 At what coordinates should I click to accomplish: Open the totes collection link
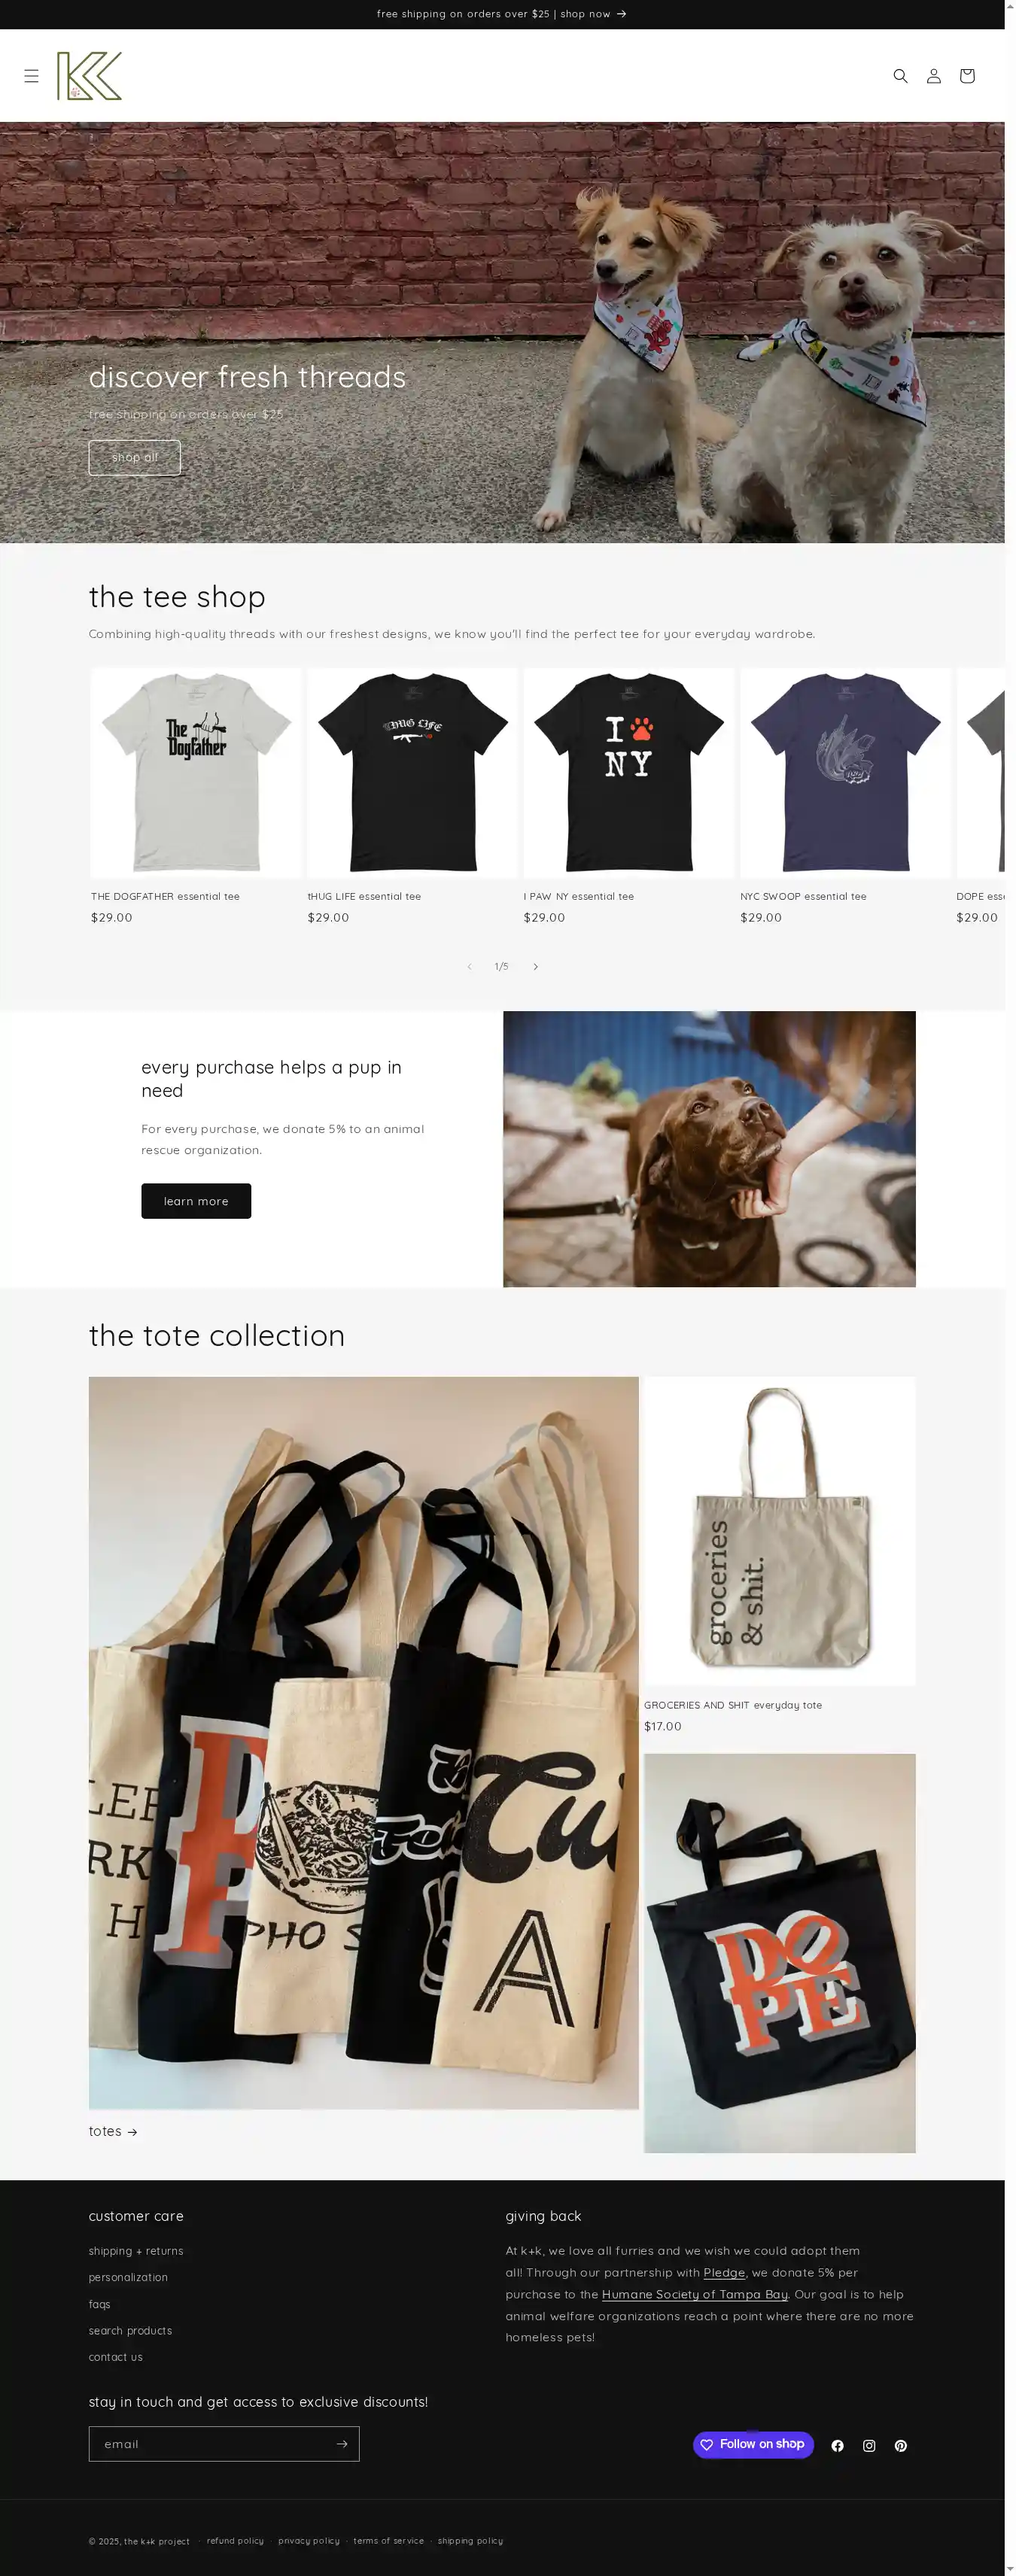click(113, 2130)
